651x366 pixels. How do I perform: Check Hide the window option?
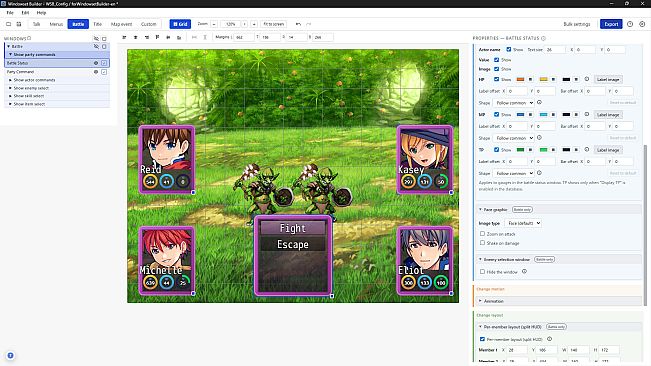pos(482,271)
